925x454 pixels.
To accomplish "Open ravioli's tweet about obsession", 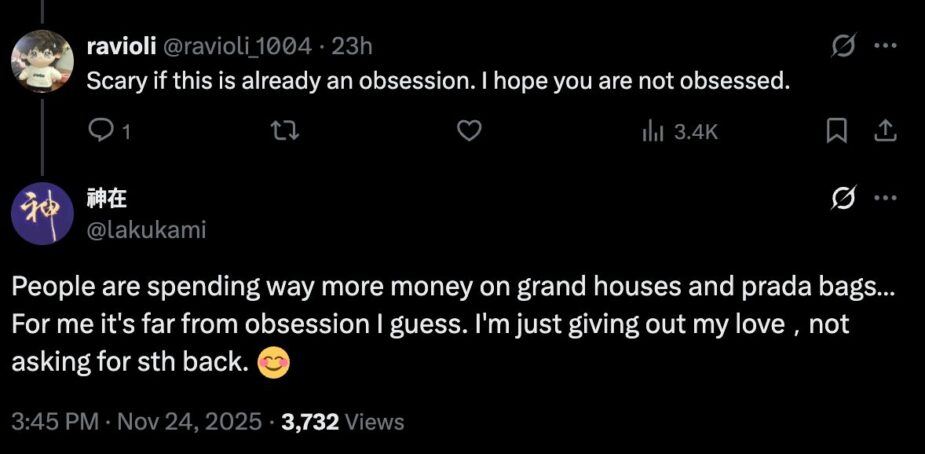I will point(438,81).
